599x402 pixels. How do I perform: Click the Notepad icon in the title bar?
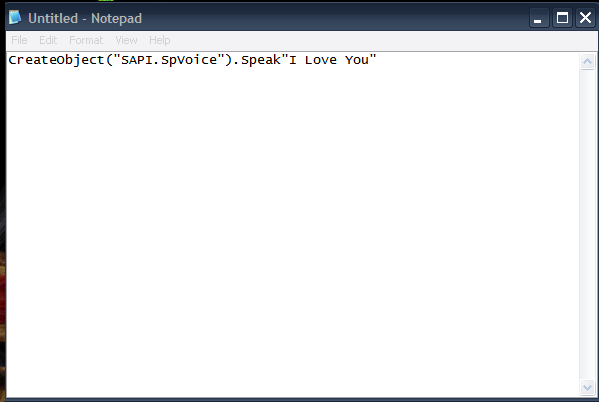tap(15, 18)
